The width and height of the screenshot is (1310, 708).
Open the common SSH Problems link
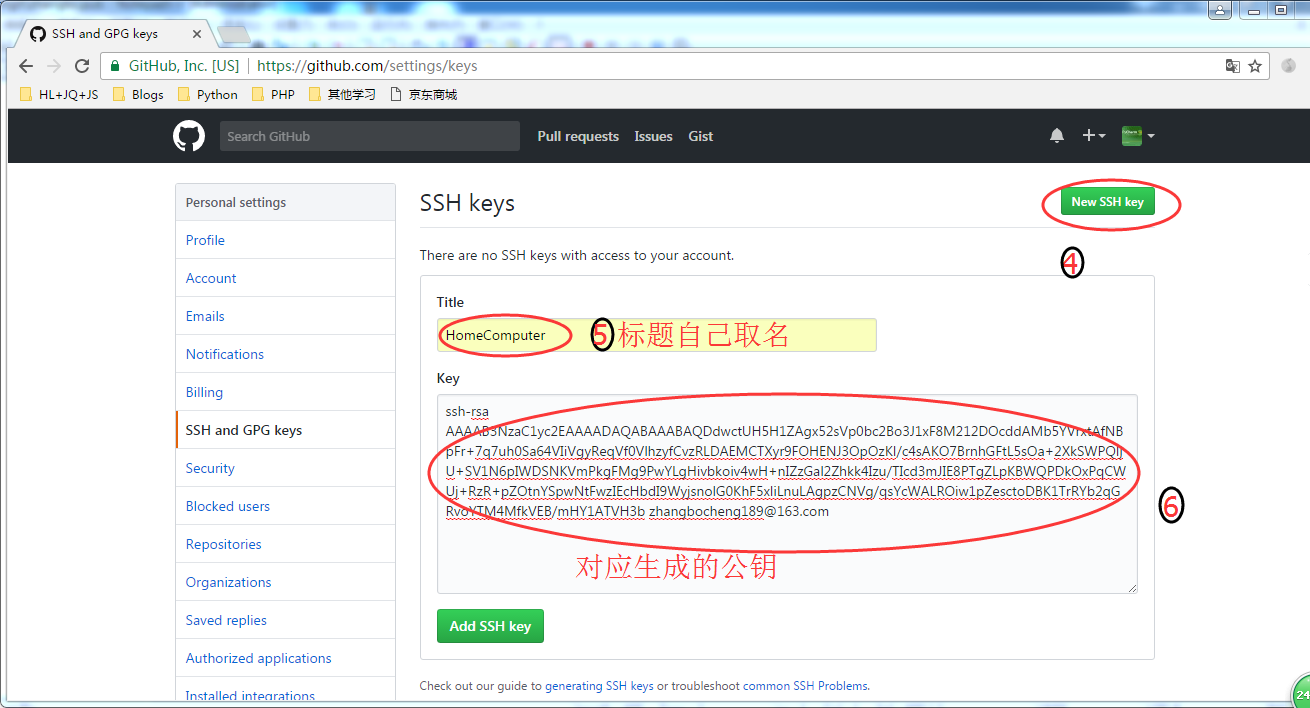pyautogui.click(x=806, y=686)
